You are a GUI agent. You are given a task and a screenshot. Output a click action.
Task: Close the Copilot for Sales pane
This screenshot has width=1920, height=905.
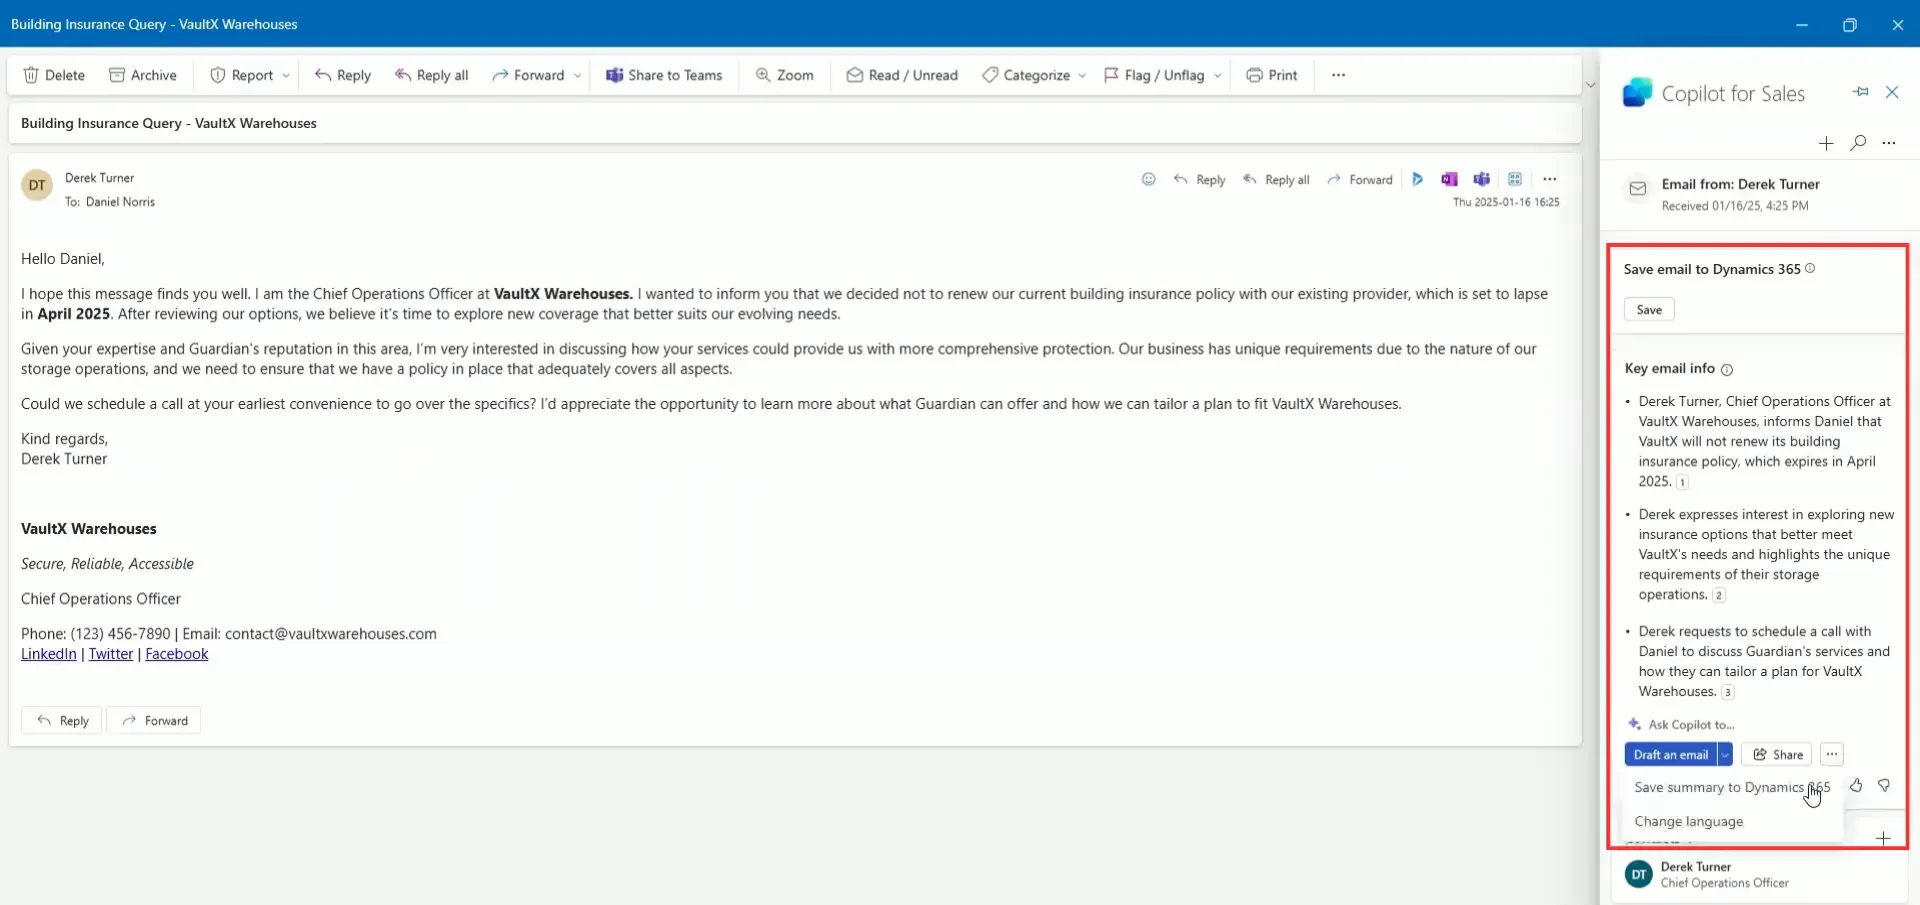1892,92
